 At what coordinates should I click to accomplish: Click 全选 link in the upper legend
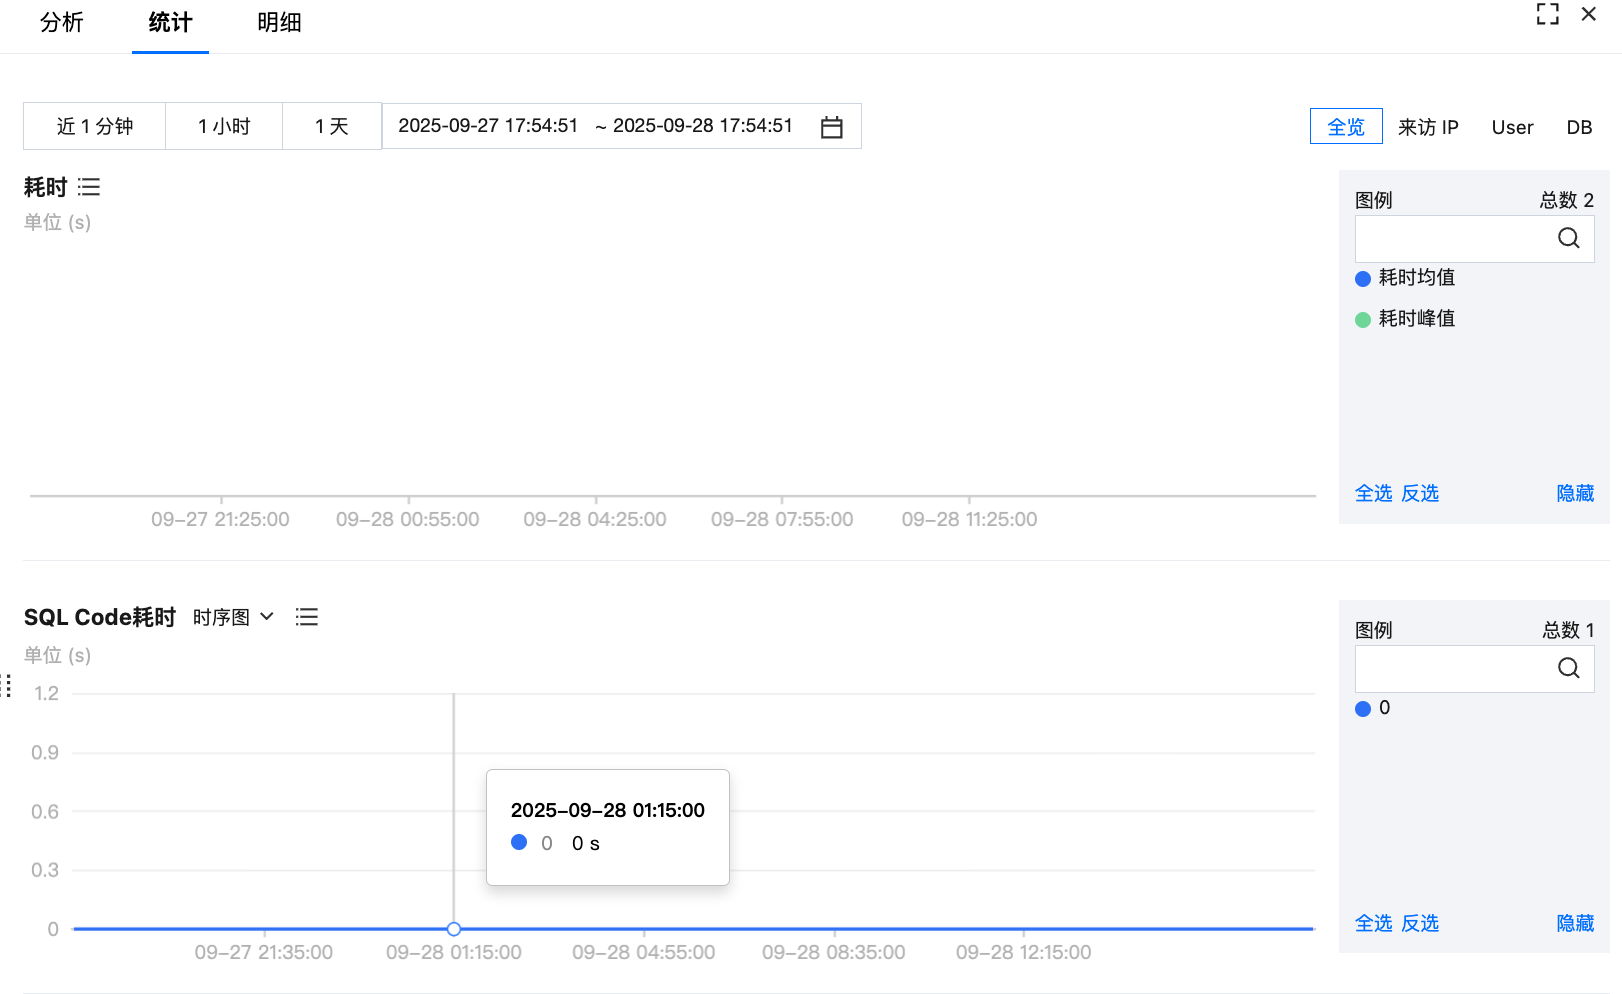(1373, 493)
